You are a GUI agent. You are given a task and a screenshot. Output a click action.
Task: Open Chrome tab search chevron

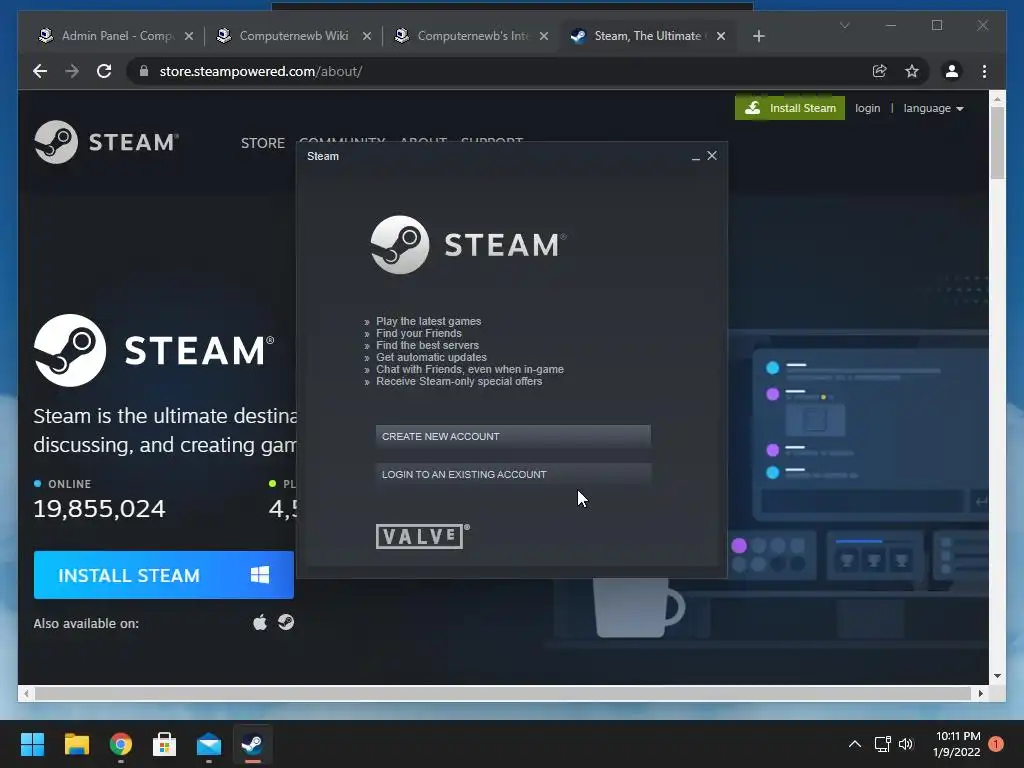tap(844, 25)
